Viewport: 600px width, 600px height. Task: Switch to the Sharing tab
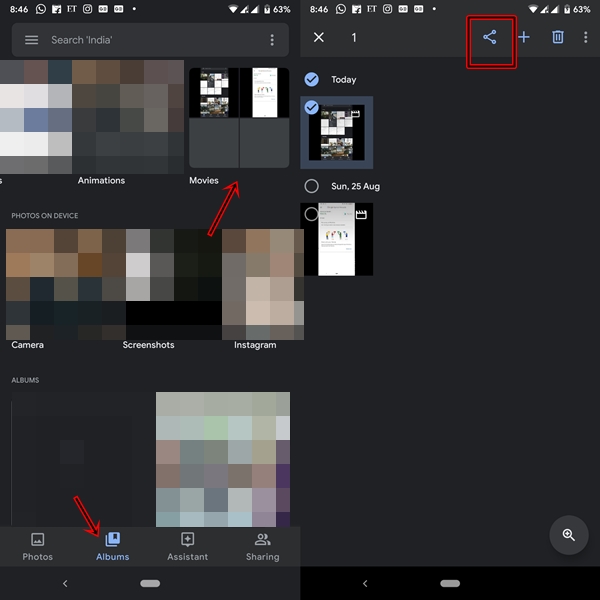(262, 546)
